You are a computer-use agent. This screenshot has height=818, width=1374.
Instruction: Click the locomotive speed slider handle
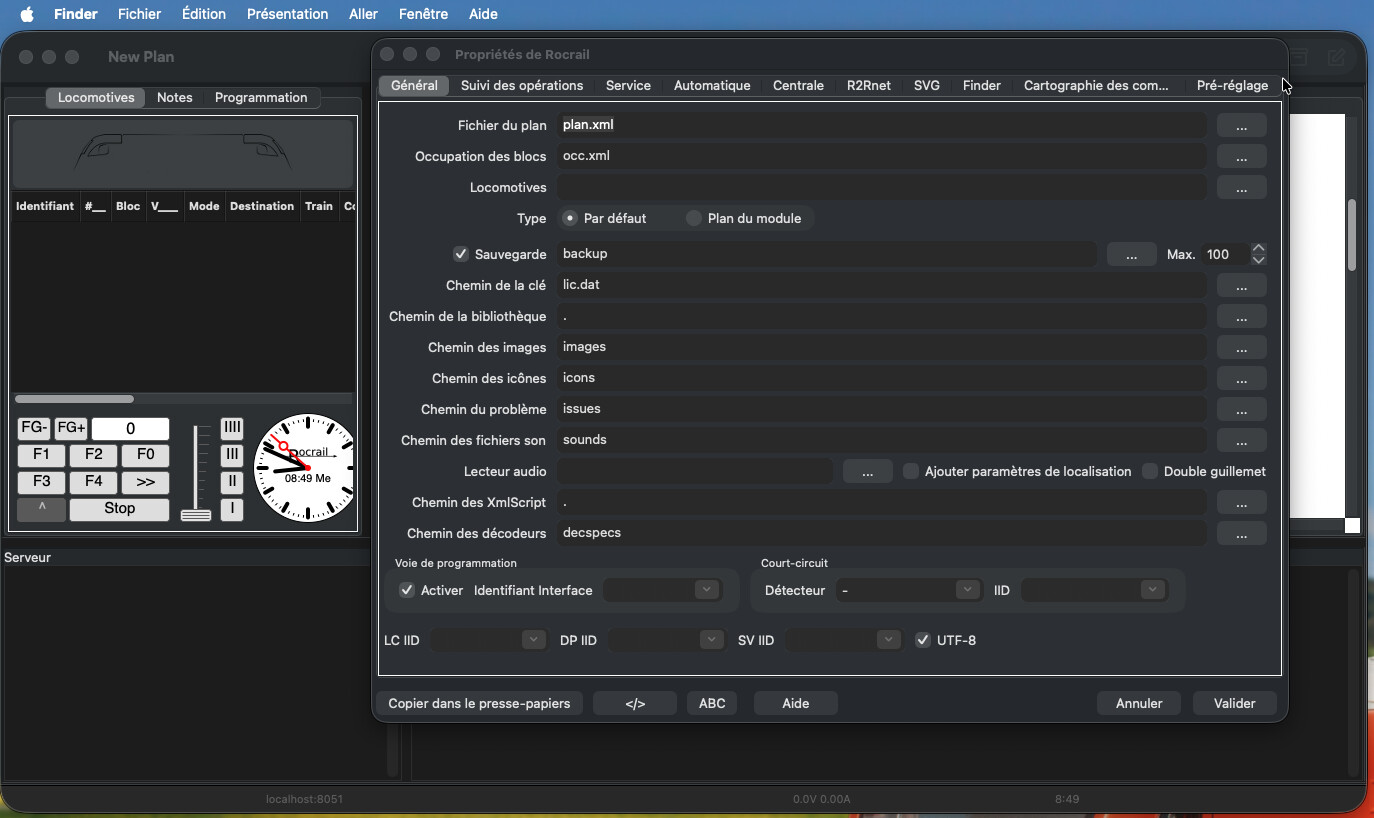[x=196, y=515]
